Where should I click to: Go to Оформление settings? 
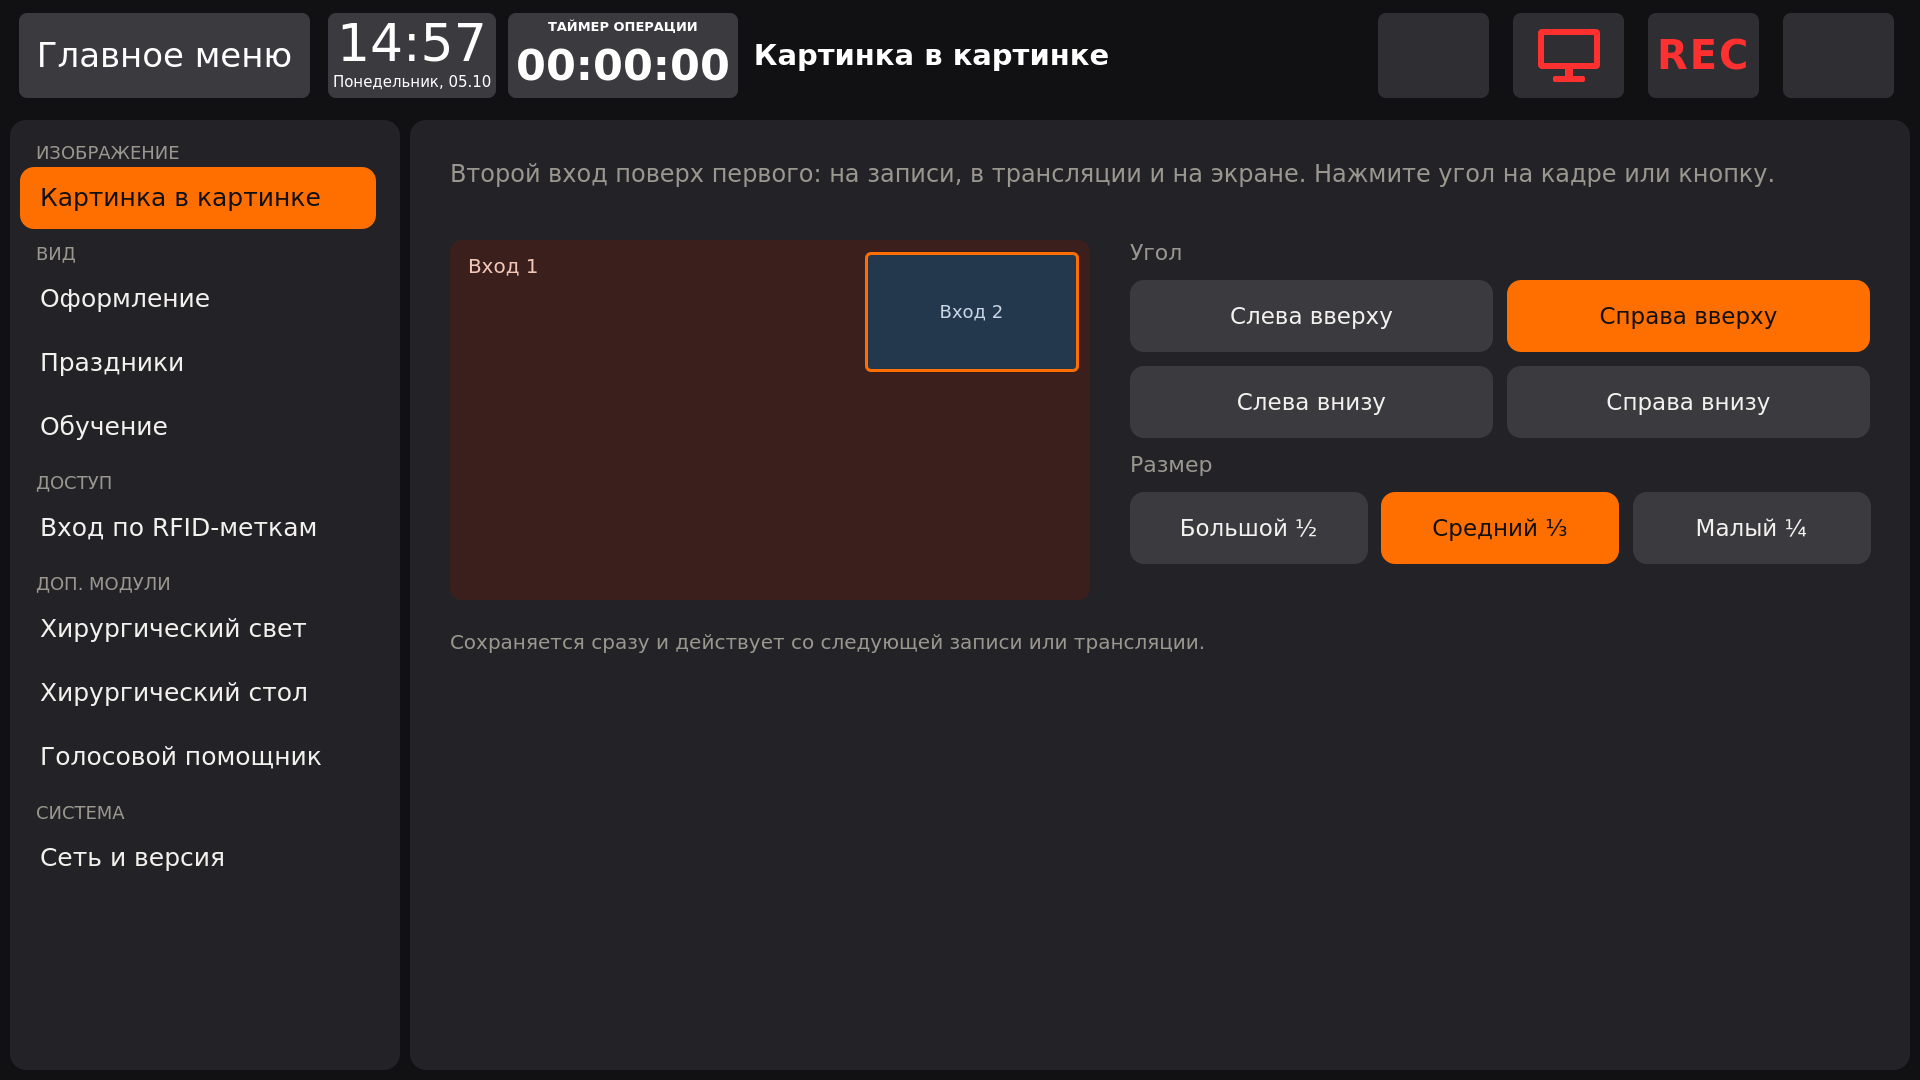point(198,299)
